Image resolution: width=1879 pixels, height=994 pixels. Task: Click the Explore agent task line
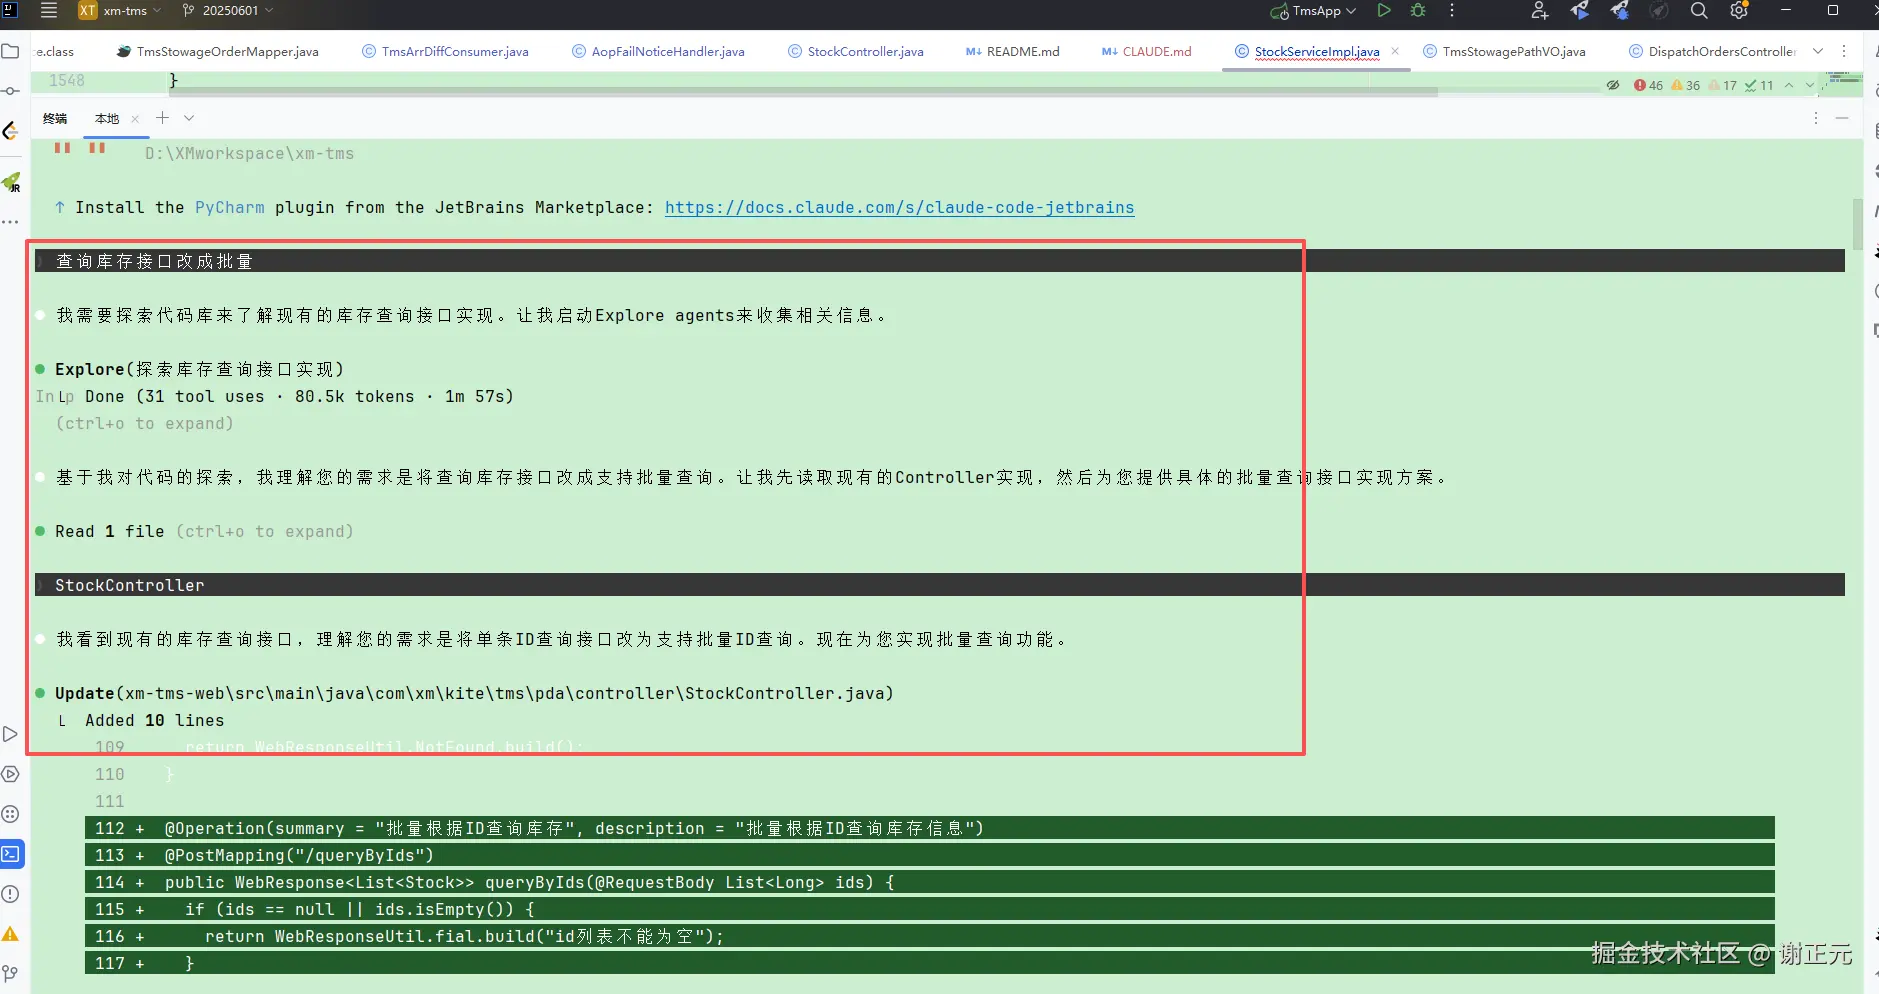[x=200, y=370]
